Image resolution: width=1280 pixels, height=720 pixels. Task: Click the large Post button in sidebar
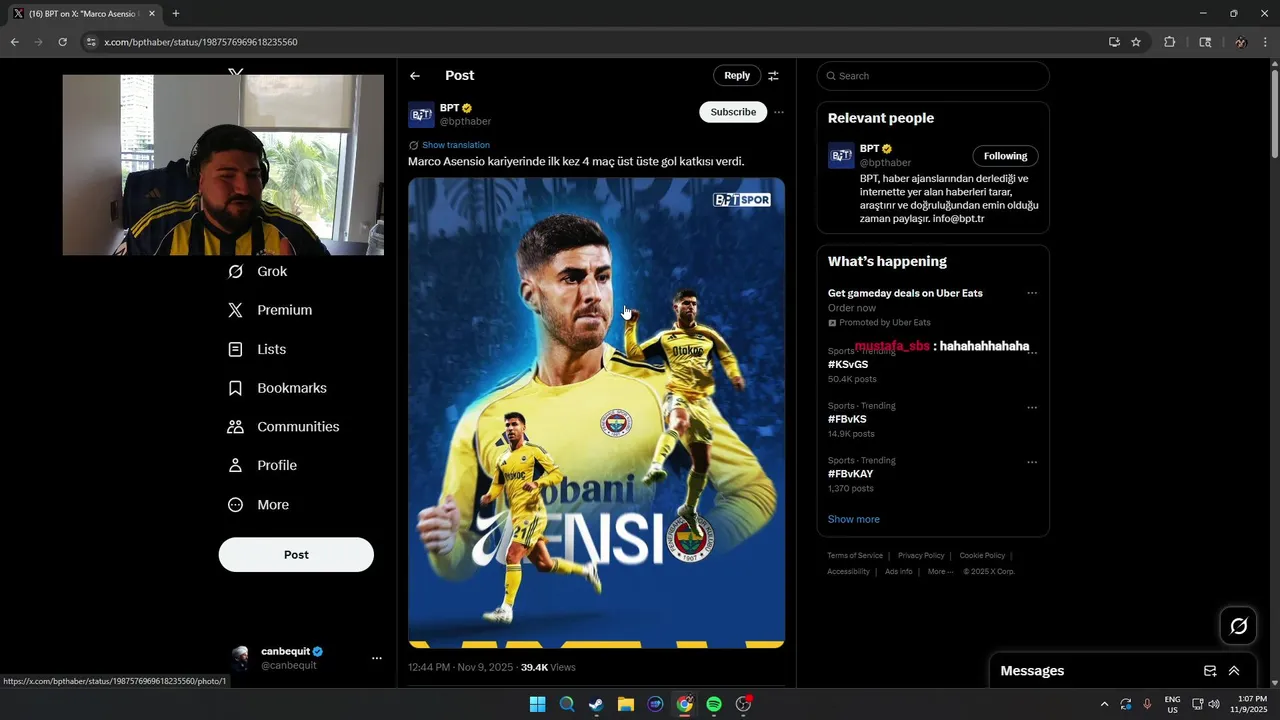point(296,555)
